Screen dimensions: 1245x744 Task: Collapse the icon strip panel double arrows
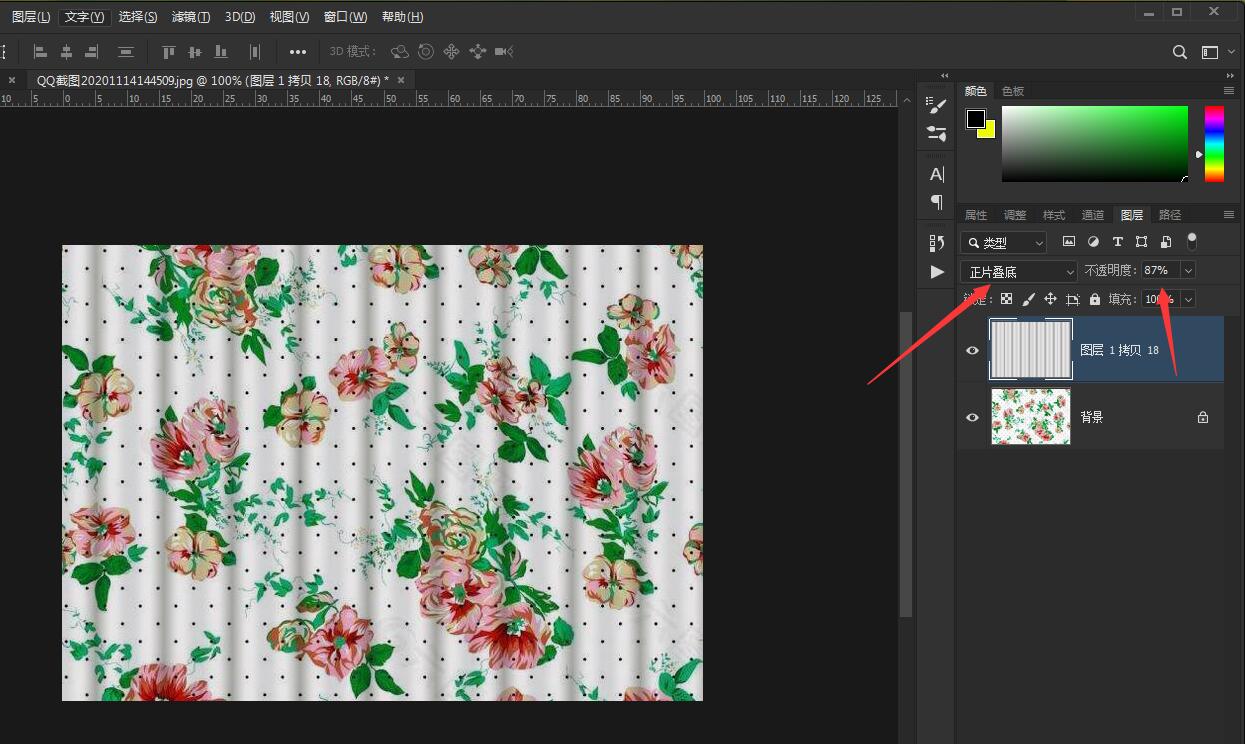(945, 75)
